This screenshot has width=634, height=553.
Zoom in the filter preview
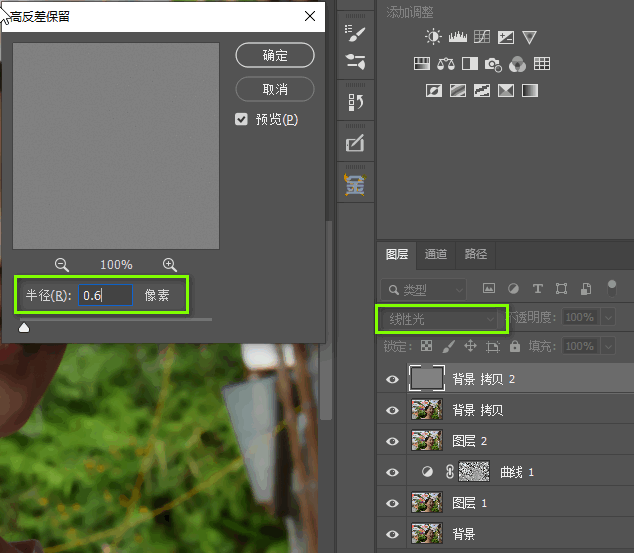169,265
